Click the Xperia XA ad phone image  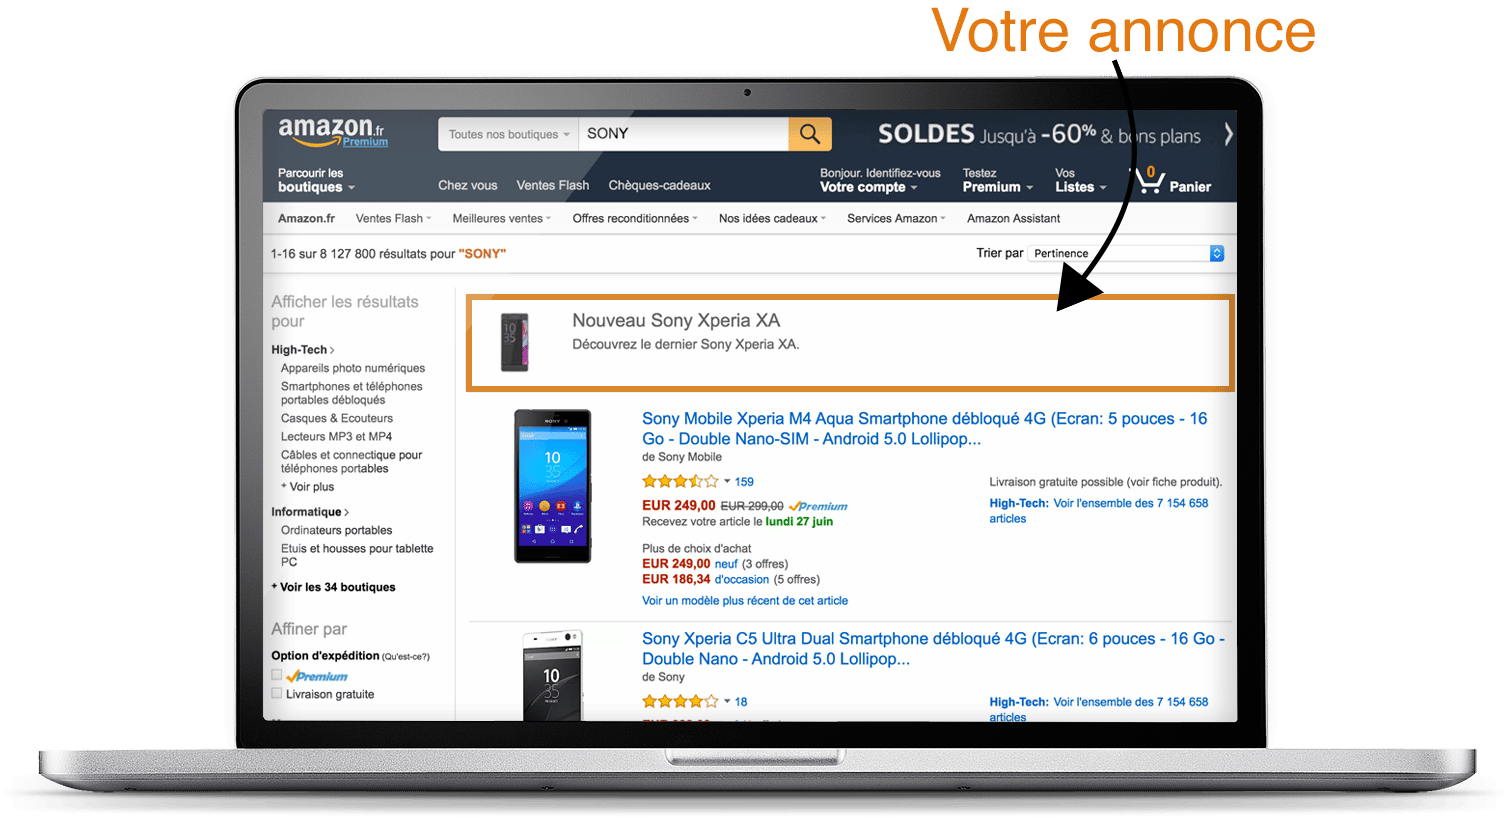click(x=515, y=342)
